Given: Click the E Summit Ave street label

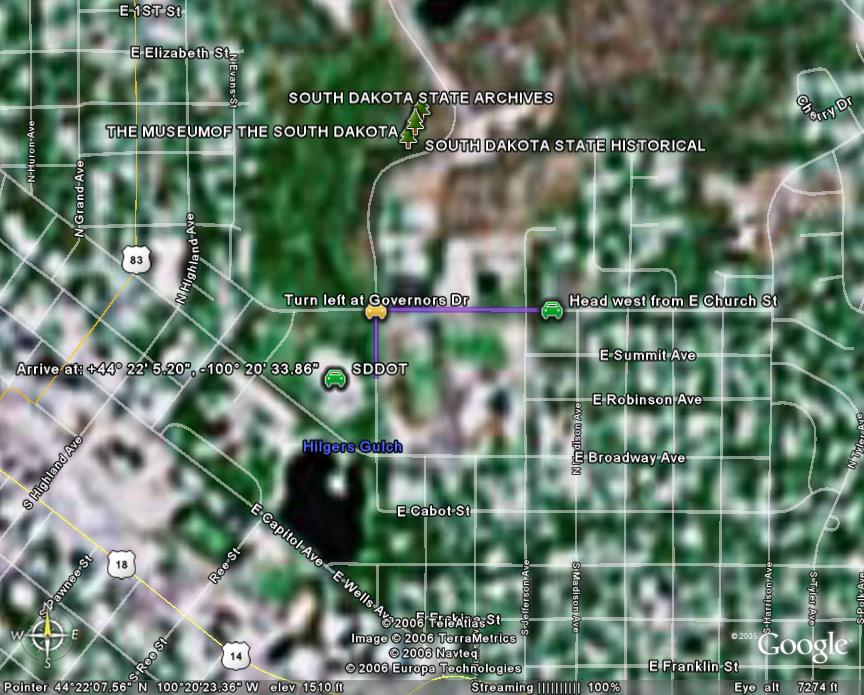Looking at the screenshot, I should pos(647,355).
